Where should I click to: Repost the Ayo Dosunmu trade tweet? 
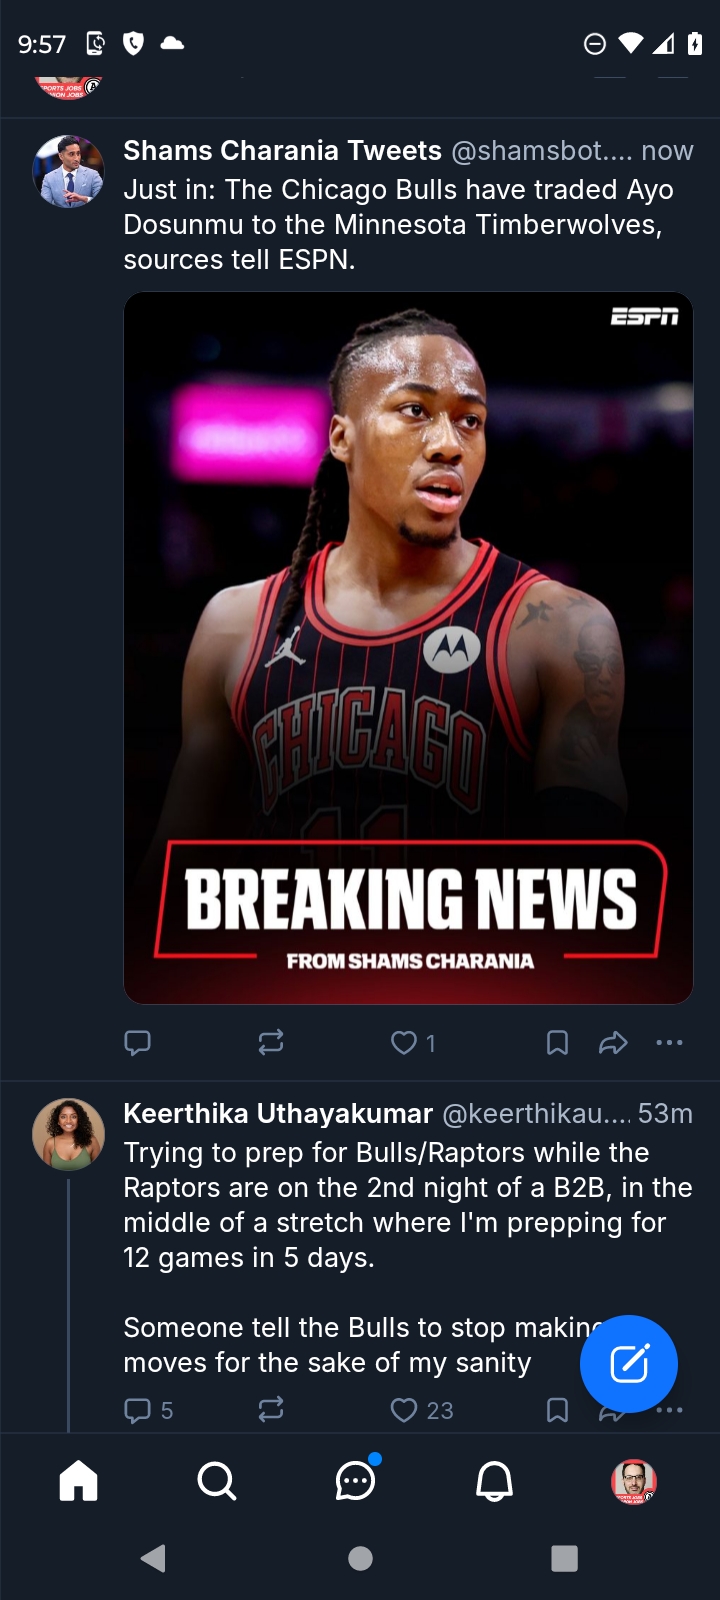click(270, 1043)
